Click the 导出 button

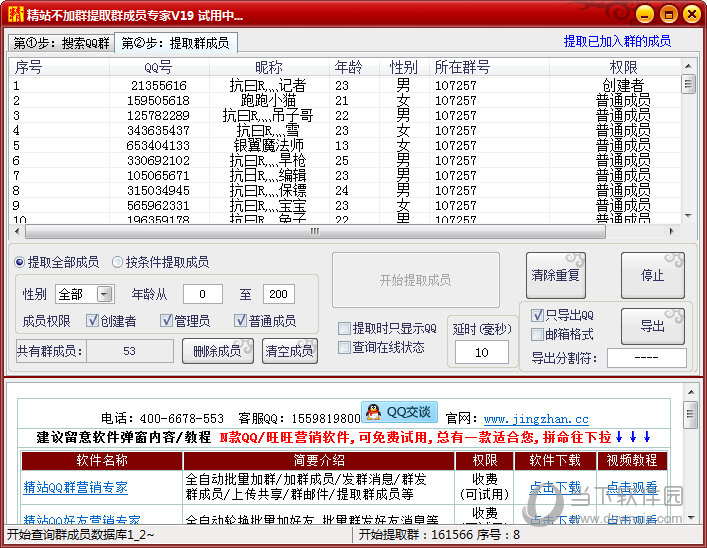point(652,326)
